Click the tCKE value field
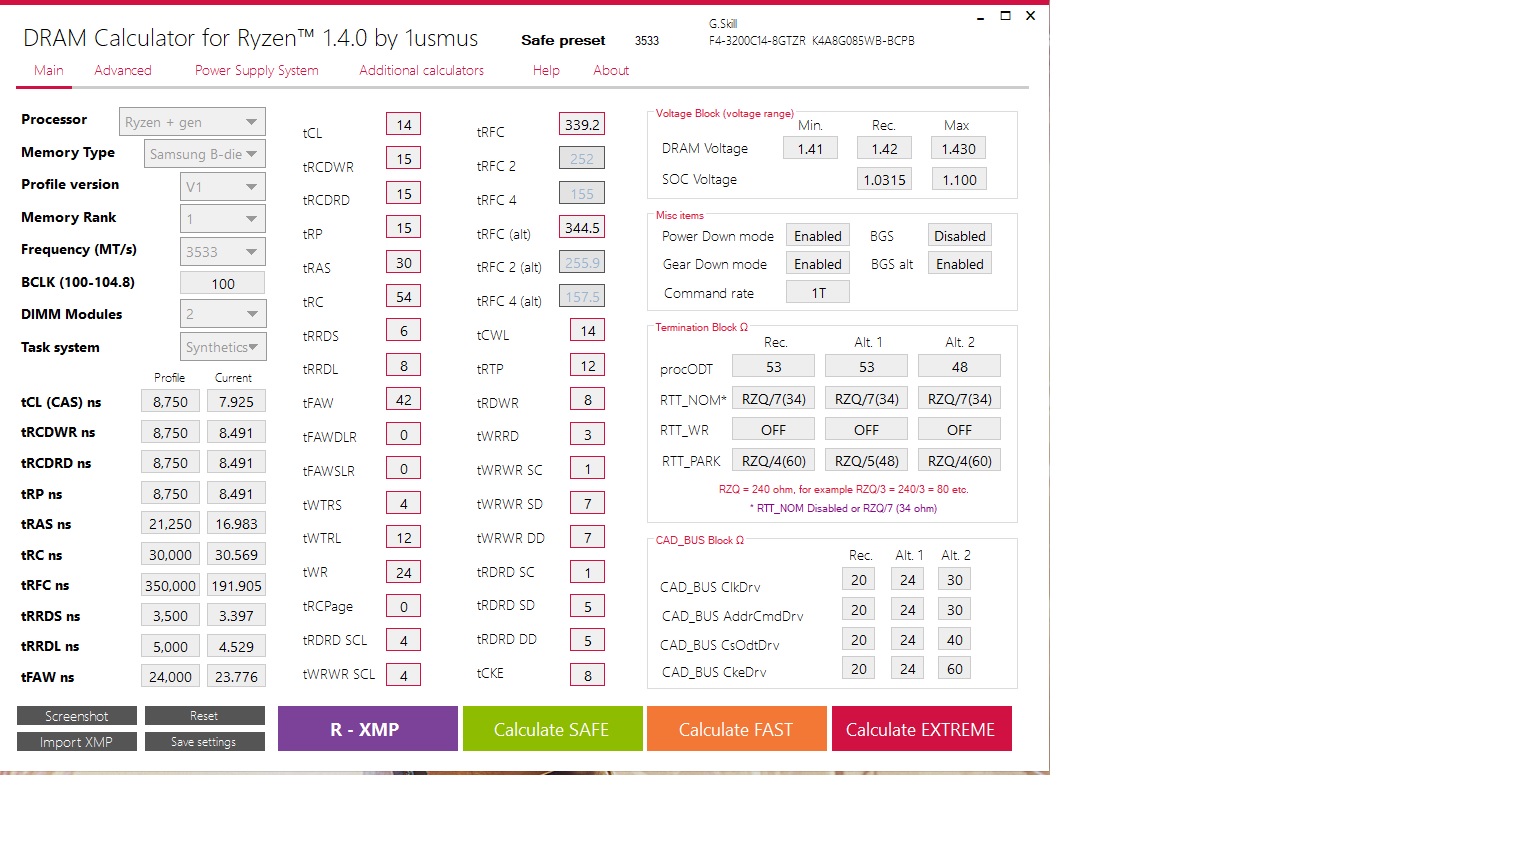The image size is (1536, 864). pos(588,676)
